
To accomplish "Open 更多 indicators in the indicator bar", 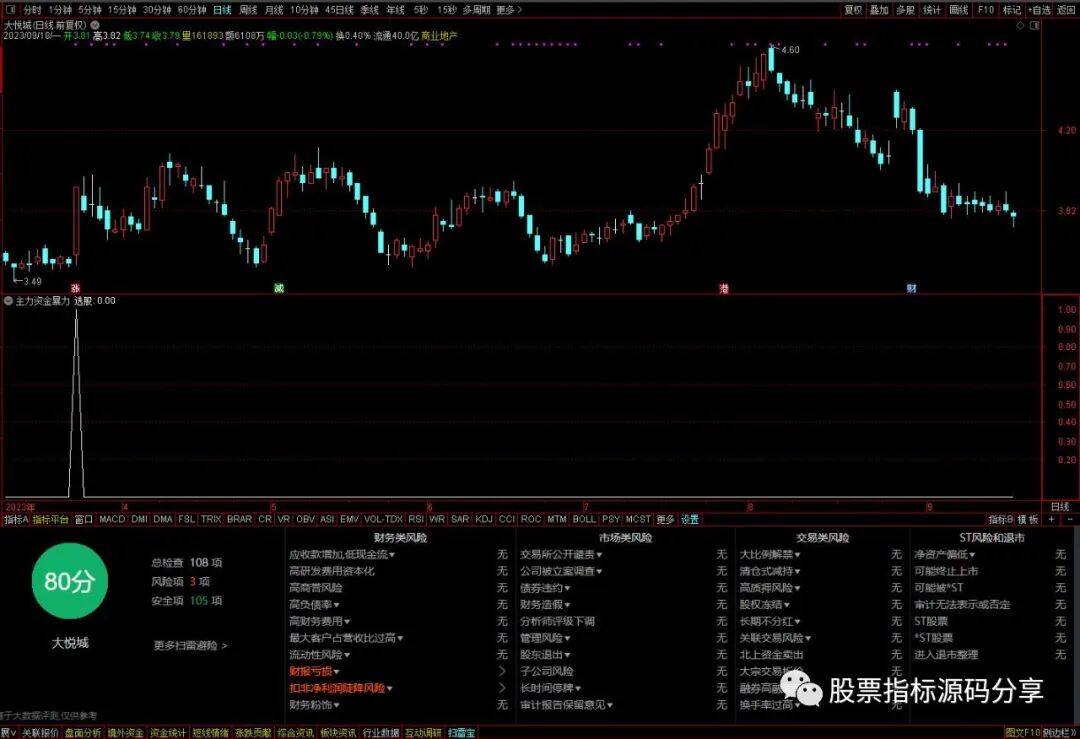I will (665, 519).
